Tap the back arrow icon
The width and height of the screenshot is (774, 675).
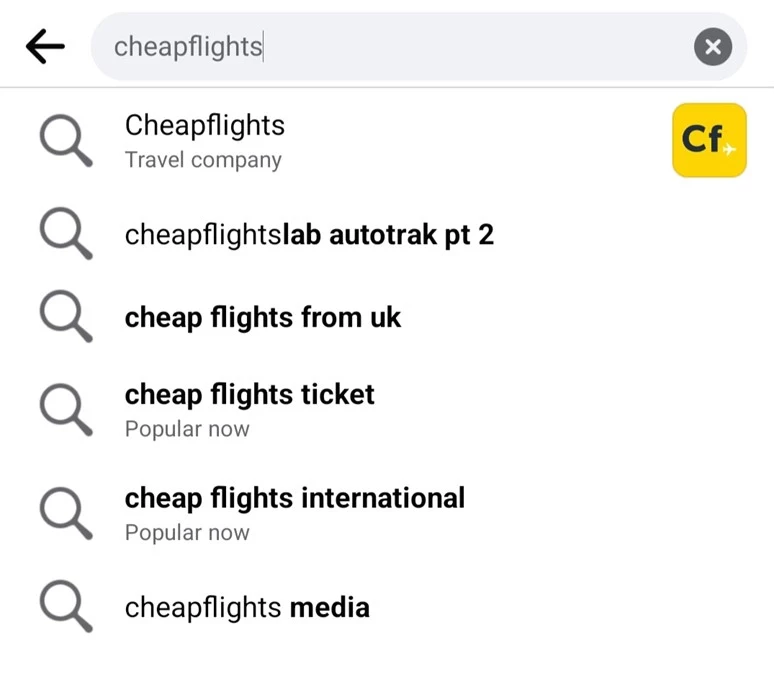click(x=45, y=46)
